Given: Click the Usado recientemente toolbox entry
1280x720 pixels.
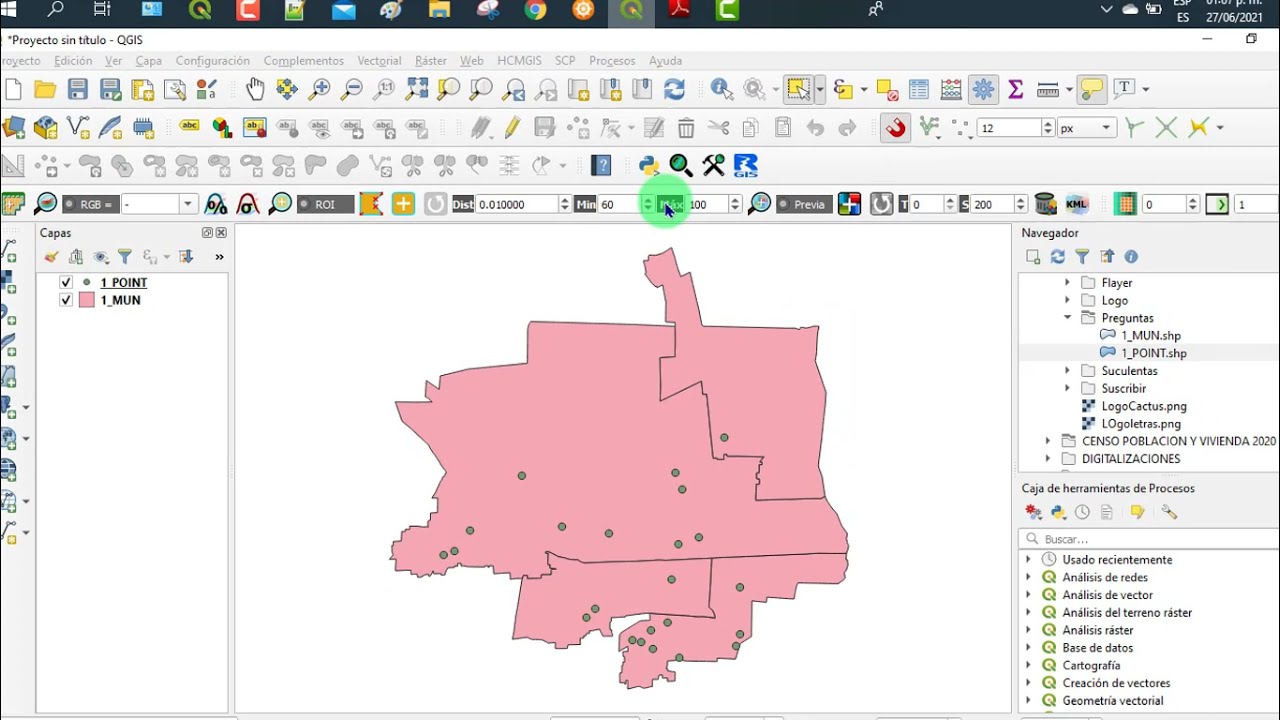Looking at the screenshot, I should [x=1117, y=560].
